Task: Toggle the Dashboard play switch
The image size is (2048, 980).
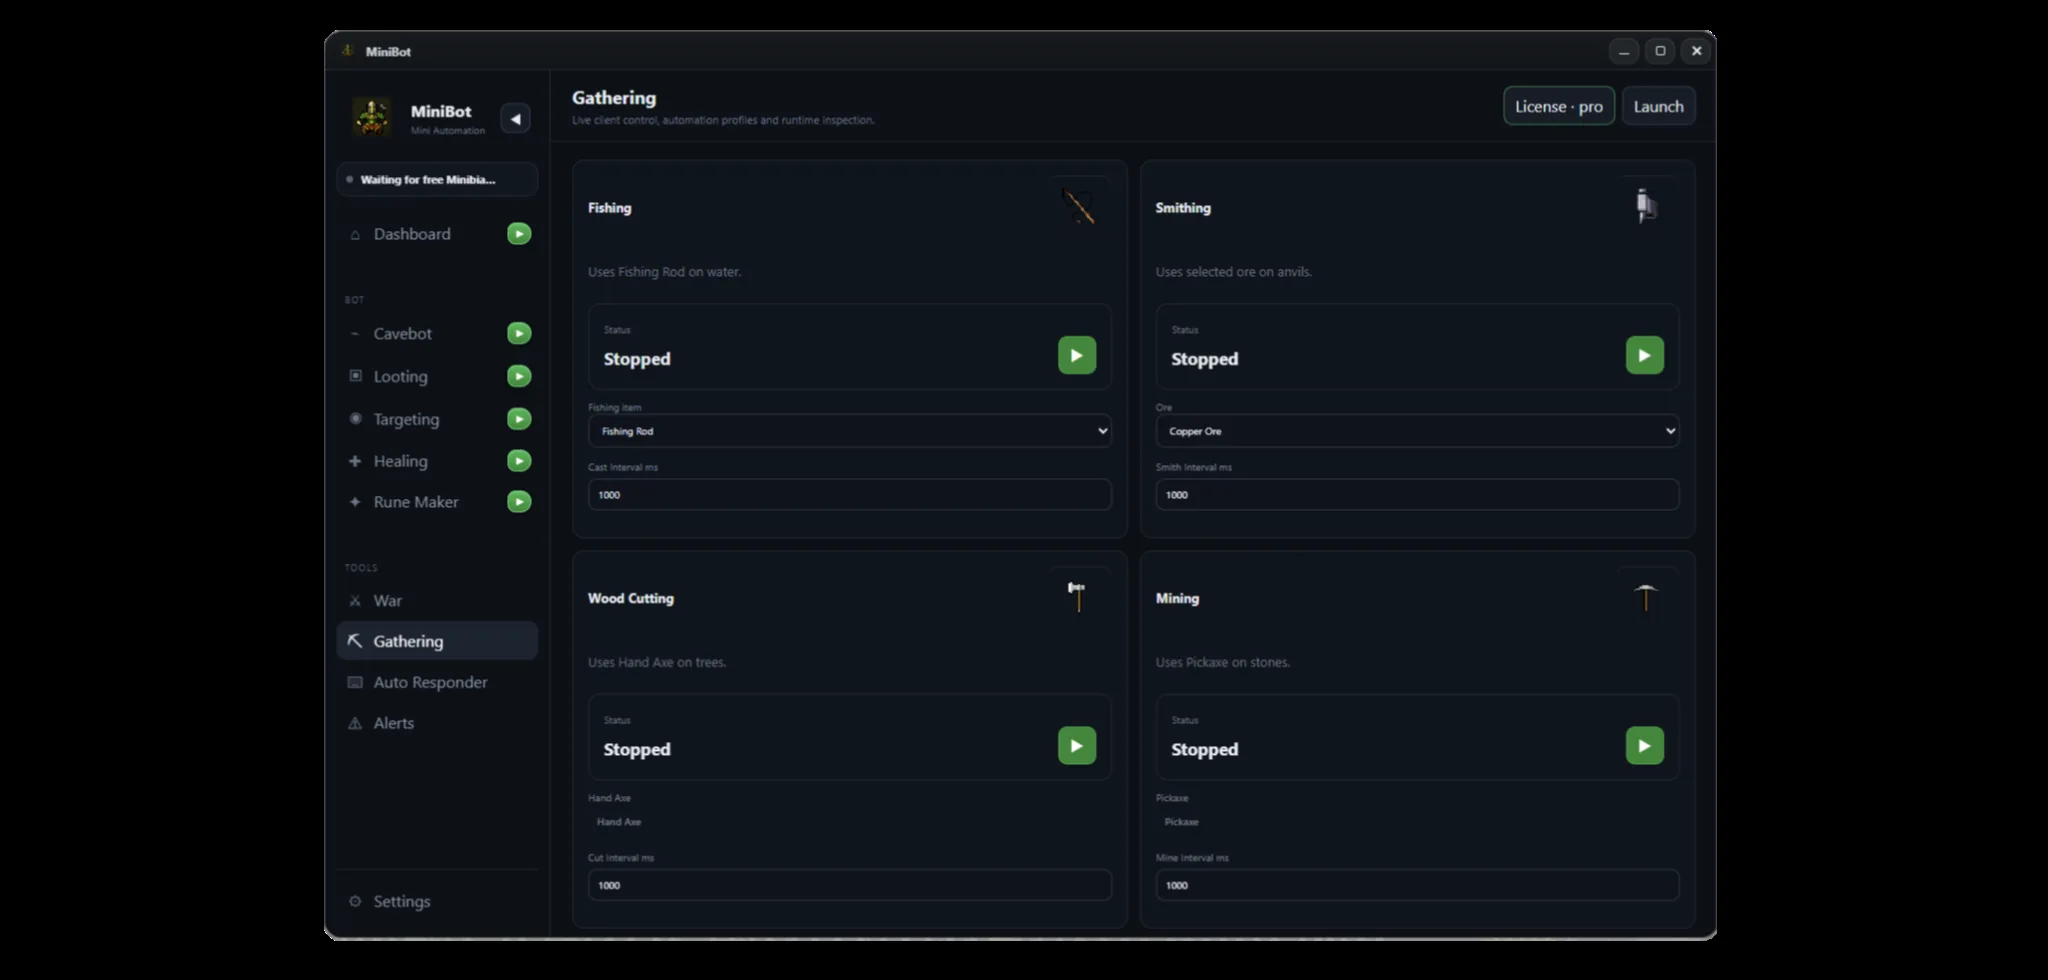Action: (x=519, y=234)
